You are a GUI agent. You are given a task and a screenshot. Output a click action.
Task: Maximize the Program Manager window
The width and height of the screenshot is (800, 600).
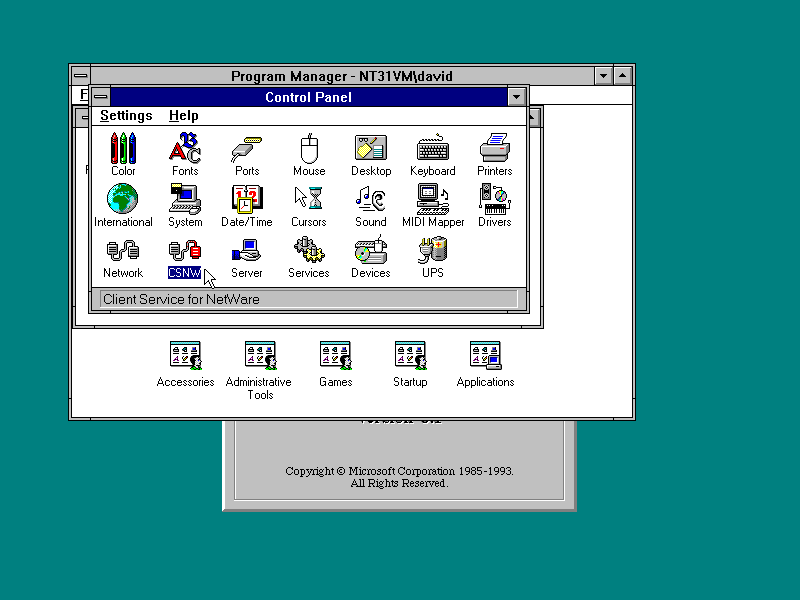(x=623, y=76)
